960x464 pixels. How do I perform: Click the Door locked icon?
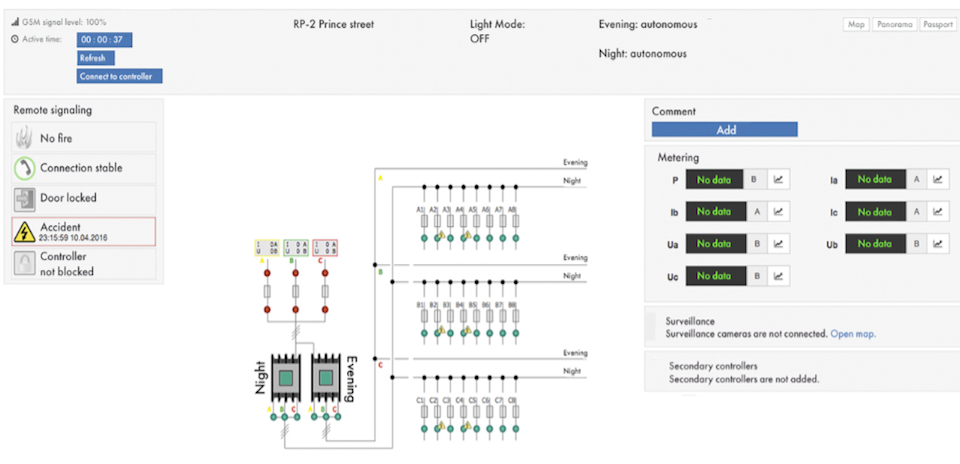(x=24, y=198)
